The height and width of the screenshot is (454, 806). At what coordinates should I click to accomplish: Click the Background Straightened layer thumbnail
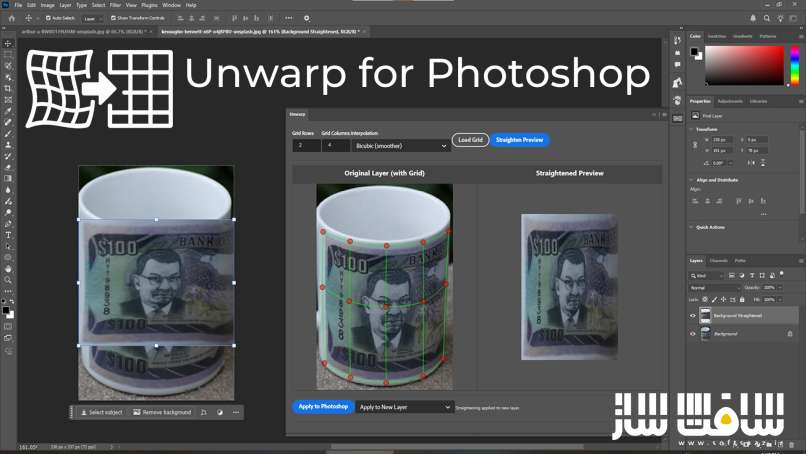705,316
